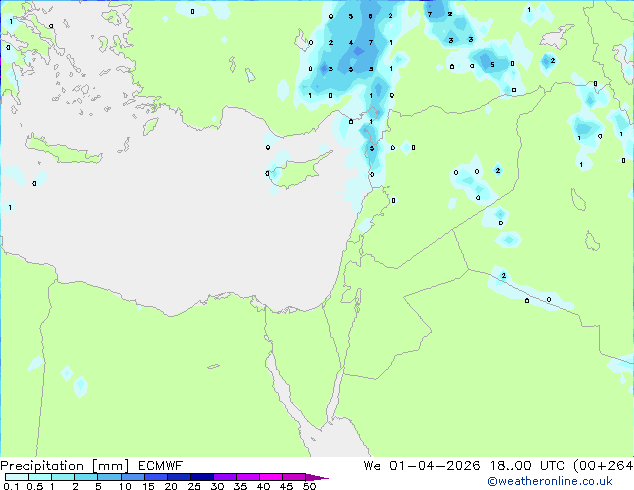Click the '45' legend value label
The height and width of the screenshot is (490, 634).
(x=286, y=486)
